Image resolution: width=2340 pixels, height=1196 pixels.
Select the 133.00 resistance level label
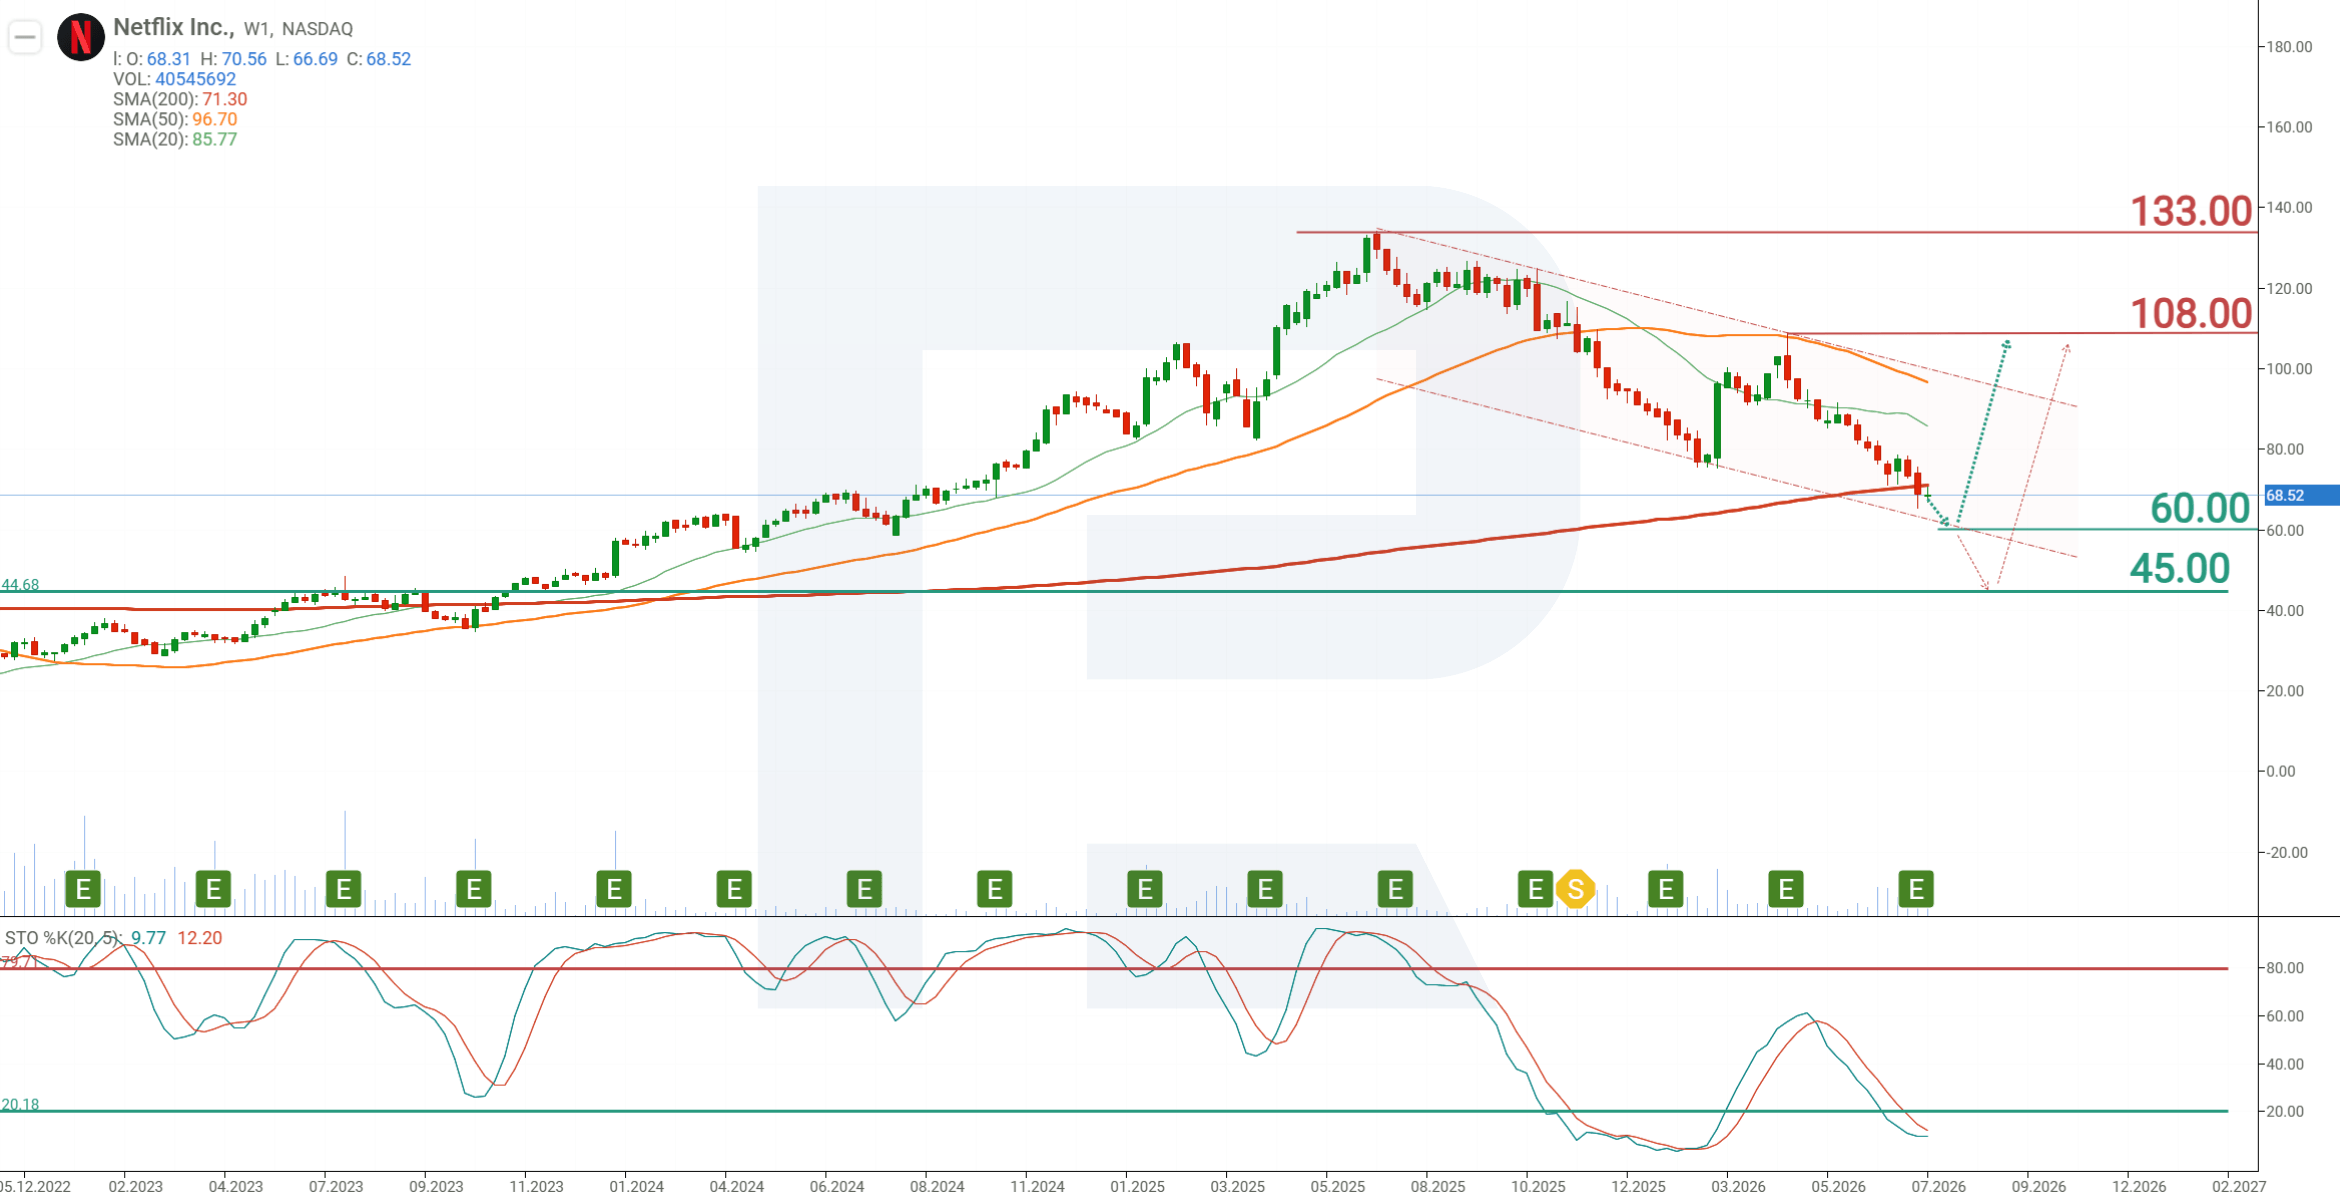click(2191, 211)
